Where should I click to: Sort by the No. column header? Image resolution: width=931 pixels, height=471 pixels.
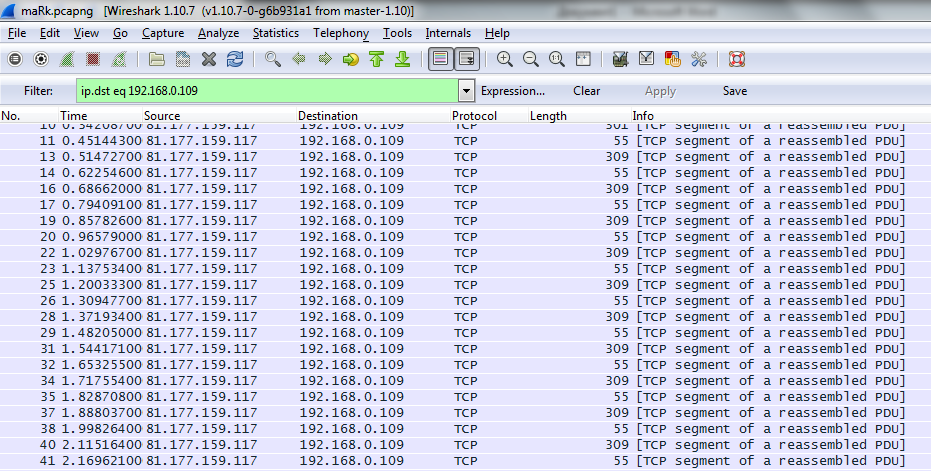pos(29,116)
